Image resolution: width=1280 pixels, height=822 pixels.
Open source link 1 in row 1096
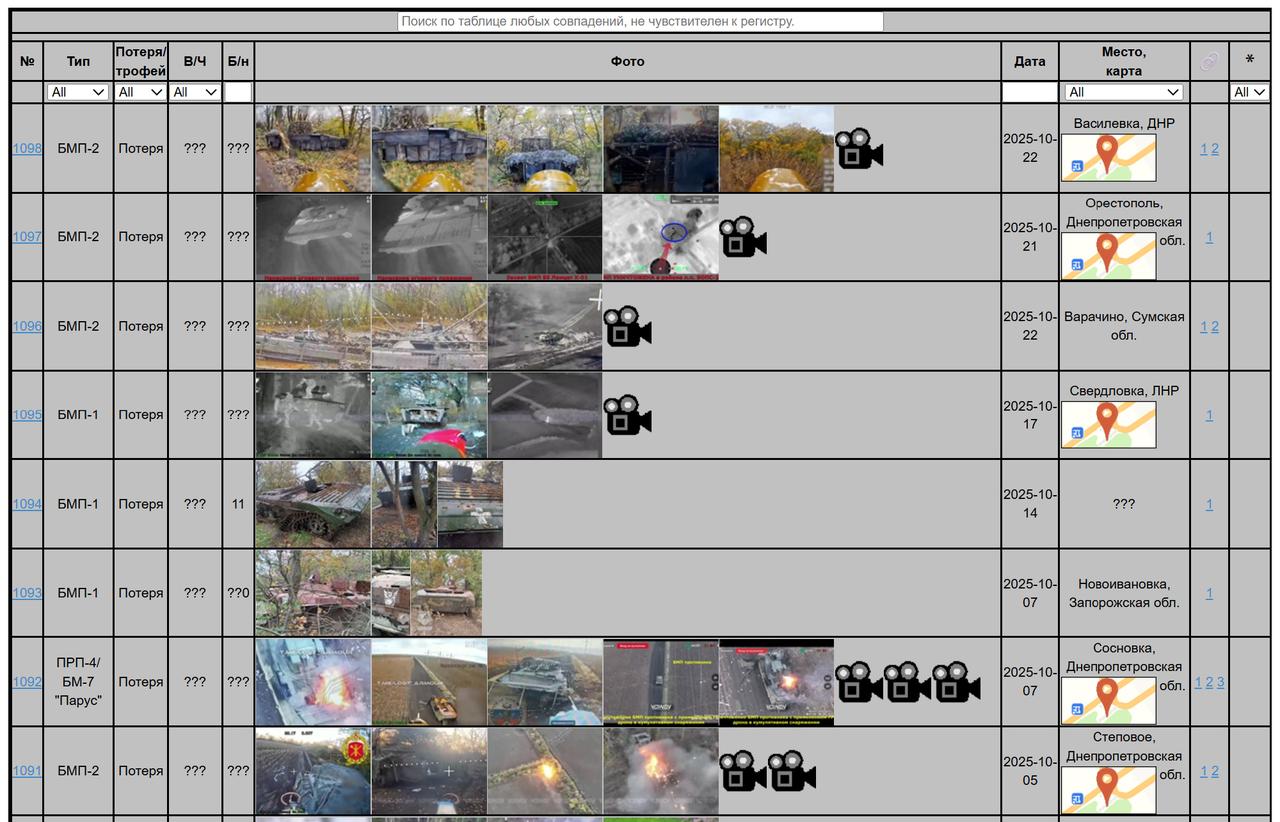[1204, 326]
